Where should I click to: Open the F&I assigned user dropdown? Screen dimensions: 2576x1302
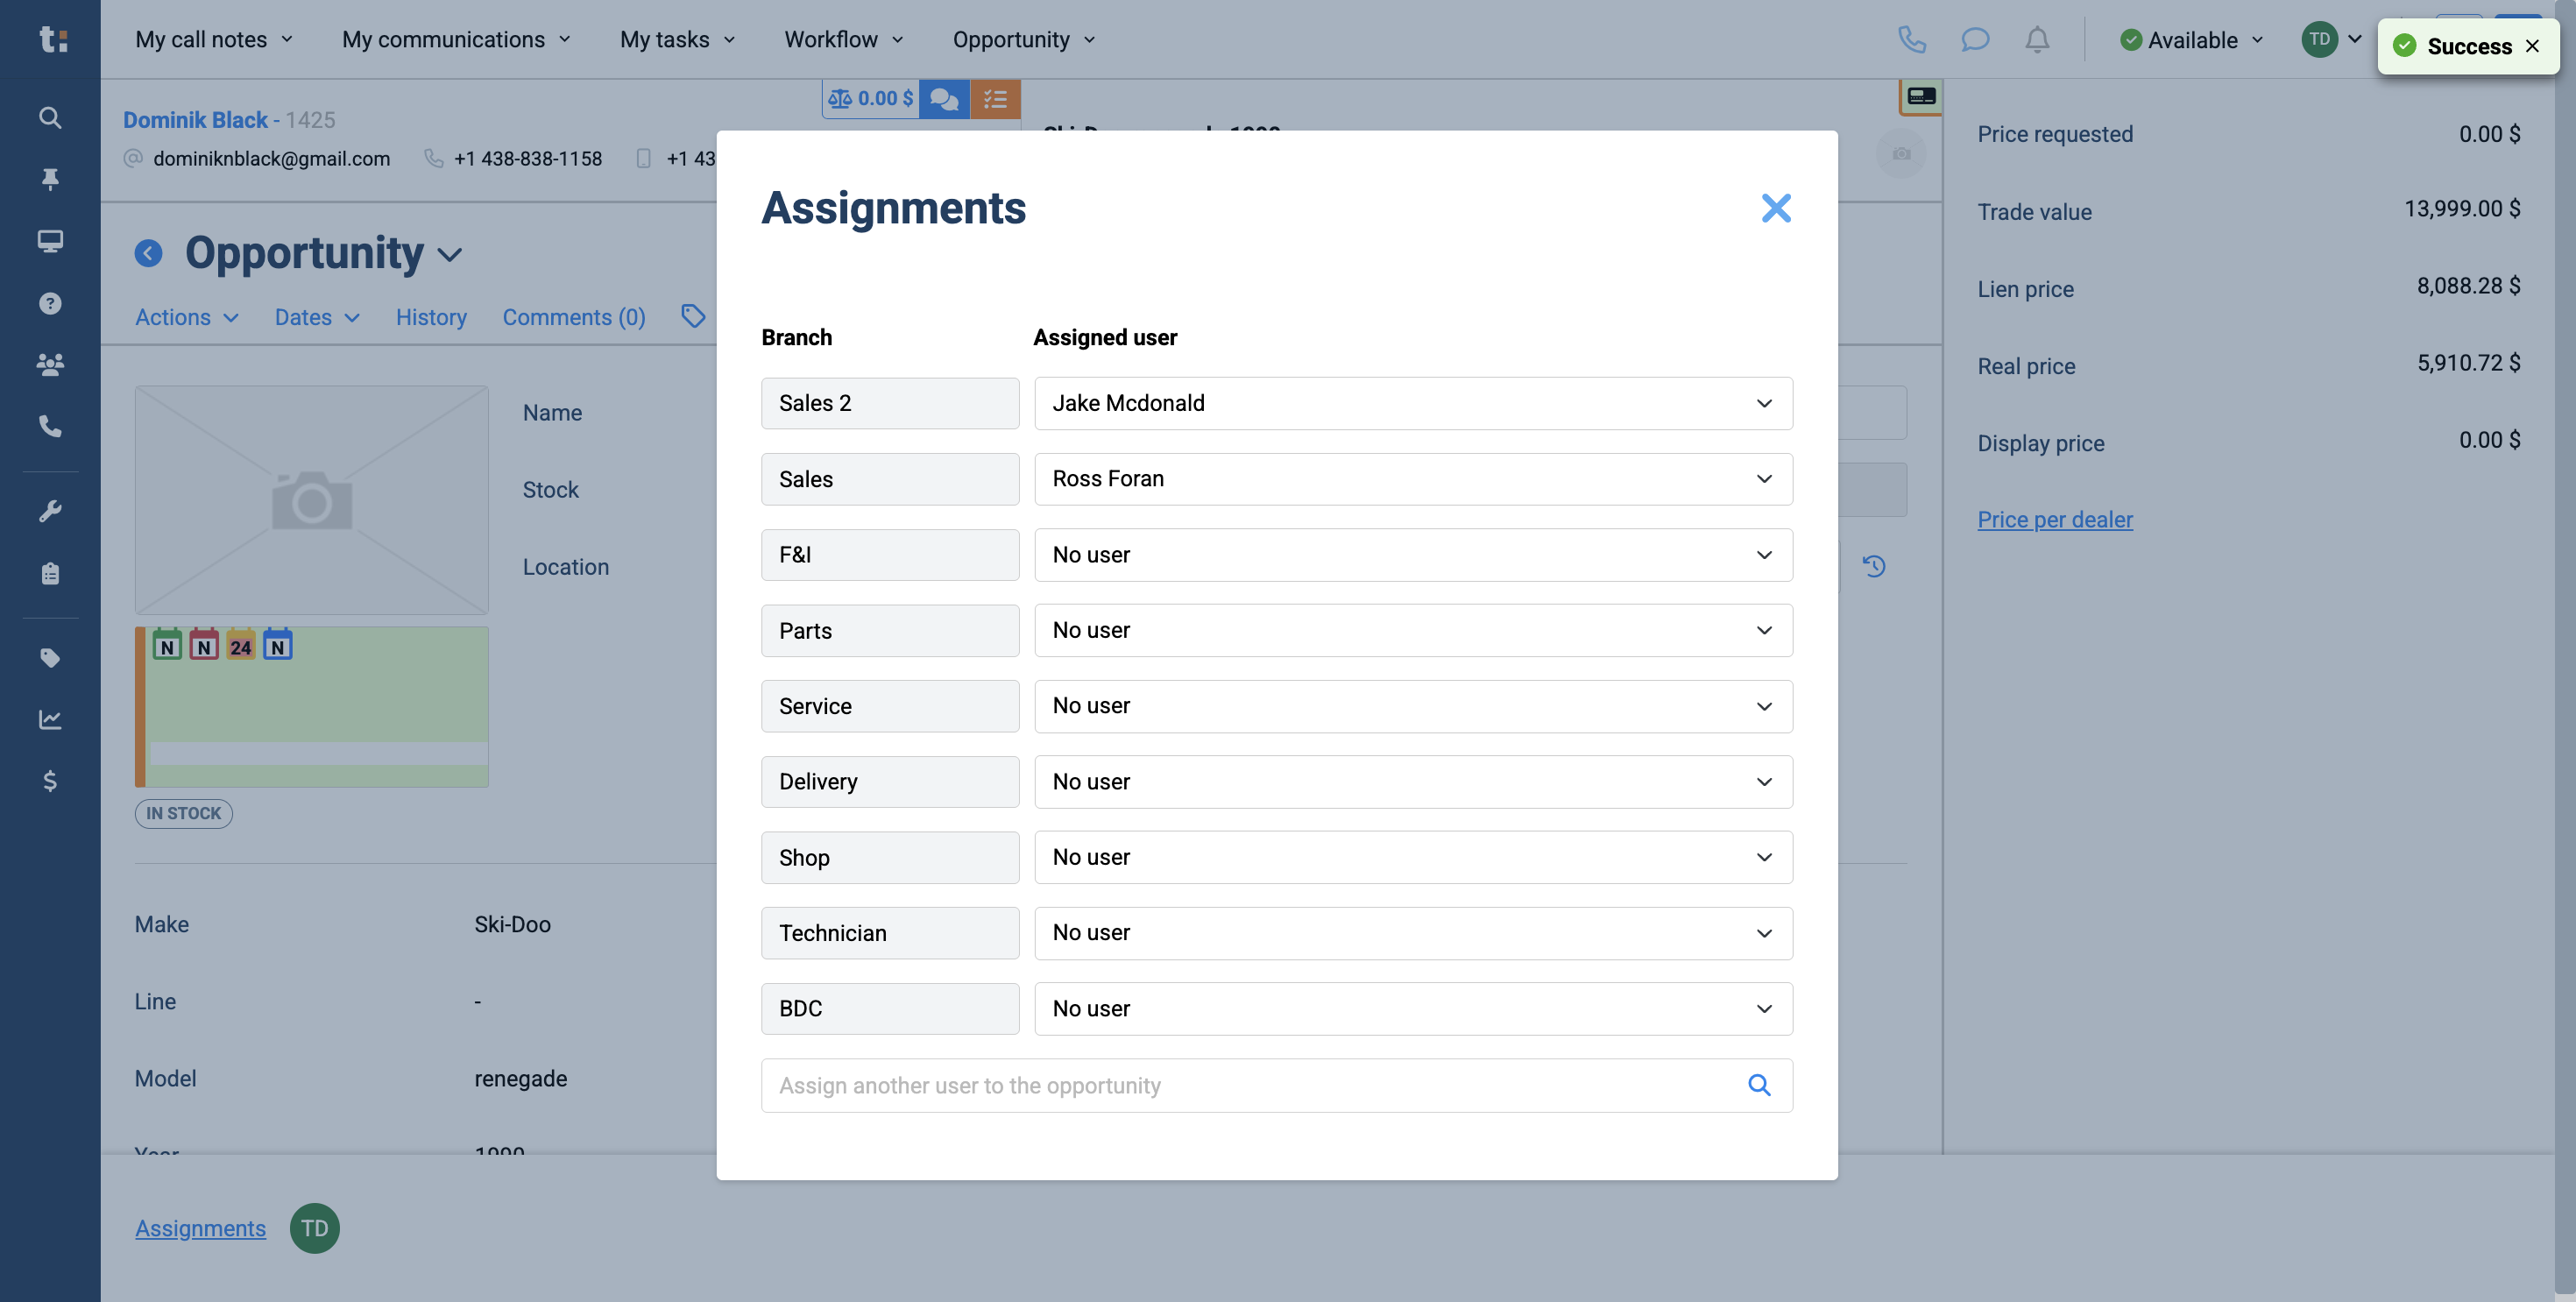point(1413,555)
